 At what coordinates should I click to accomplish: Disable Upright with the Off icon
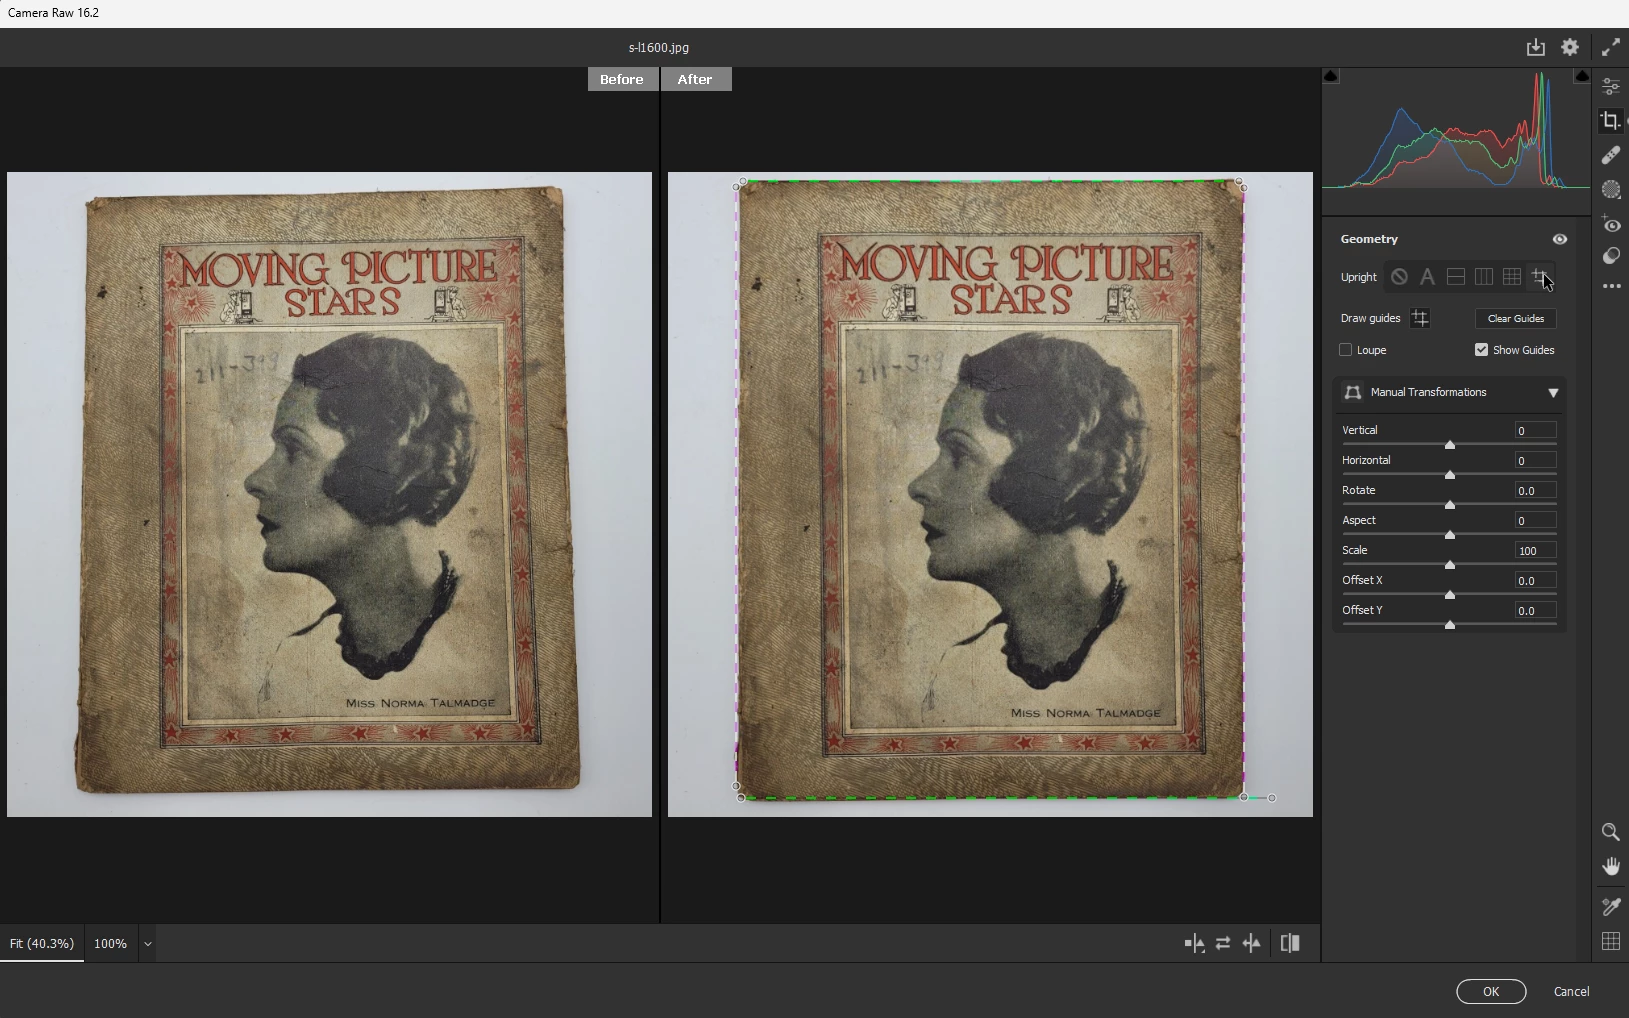[x=1399, y=277]
